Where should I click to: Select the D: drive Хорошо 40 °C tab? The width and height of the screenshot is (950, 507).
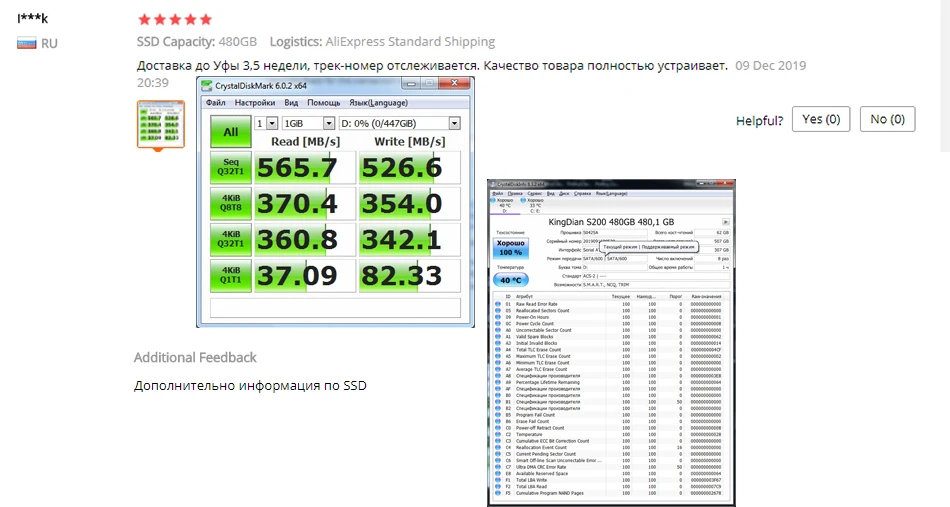505,205
